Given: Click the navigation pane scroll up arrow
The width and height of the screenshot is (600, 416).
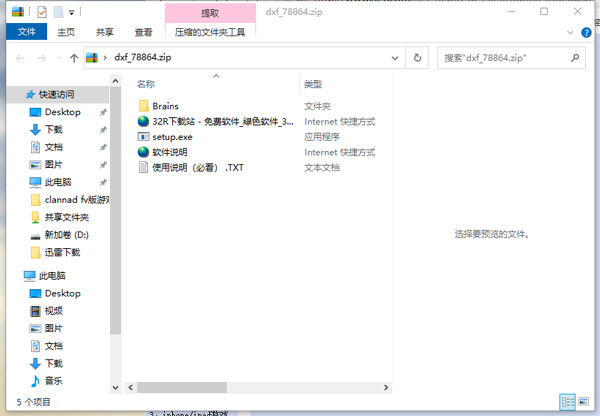Looking at the screenshot, I should 116,81.
